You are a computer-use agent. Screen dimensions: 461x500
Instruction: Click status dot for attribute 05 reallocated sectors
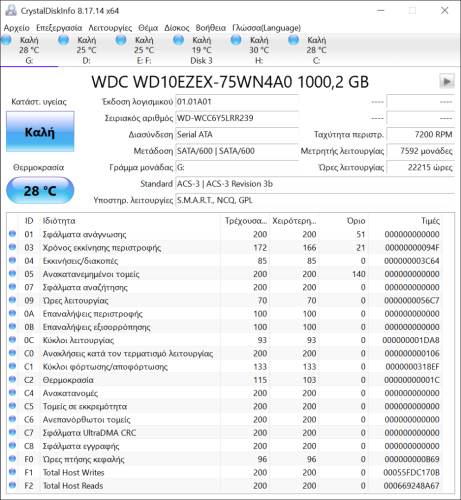[12, 274]
